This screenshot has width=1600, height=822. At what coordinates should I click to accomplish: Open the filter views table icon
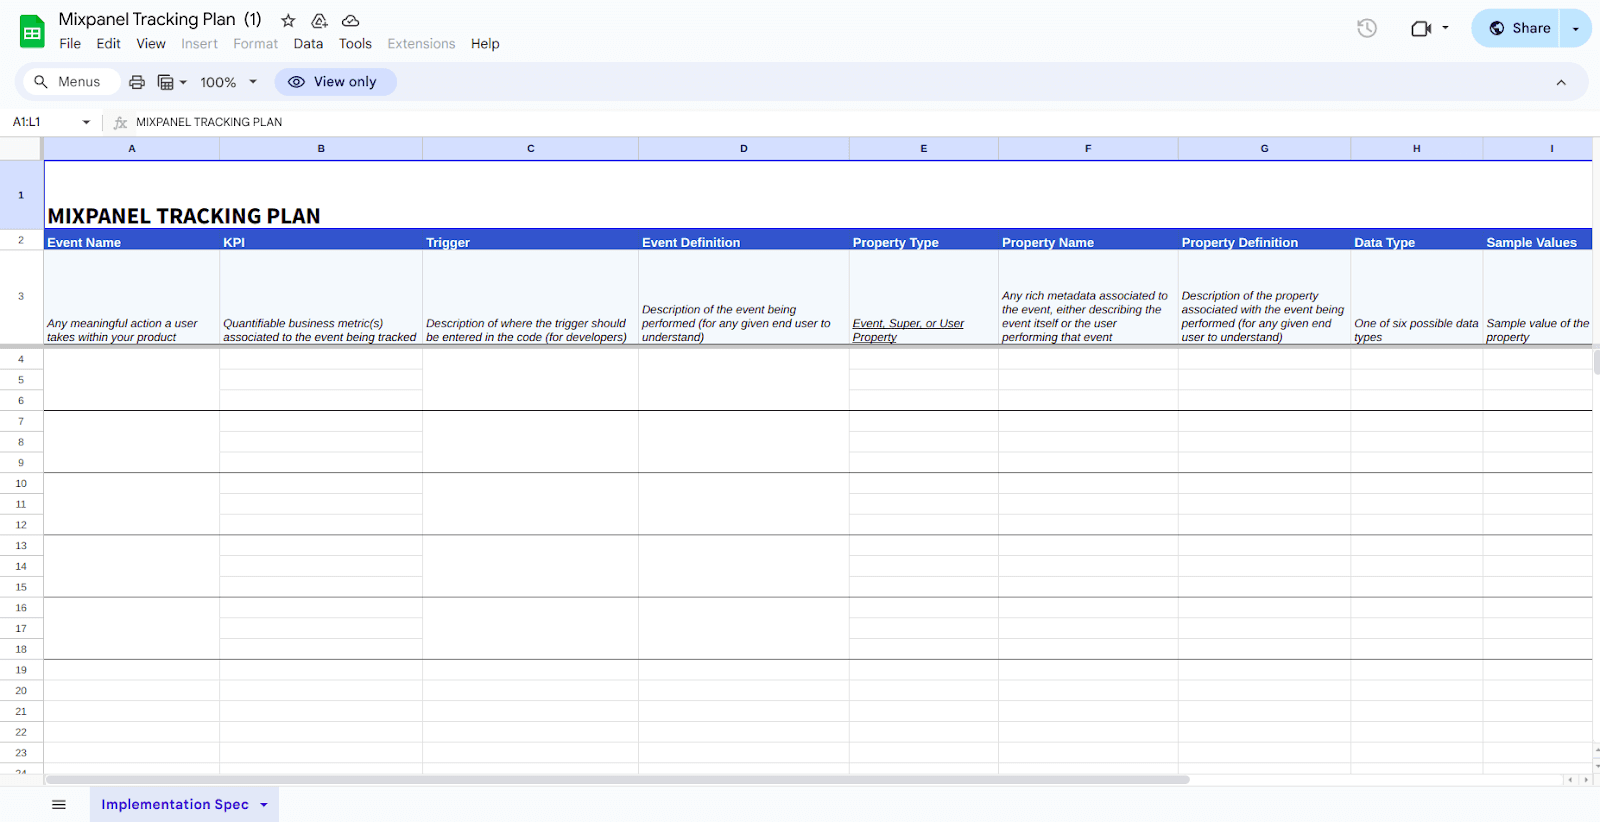click(x=166, y=82)
